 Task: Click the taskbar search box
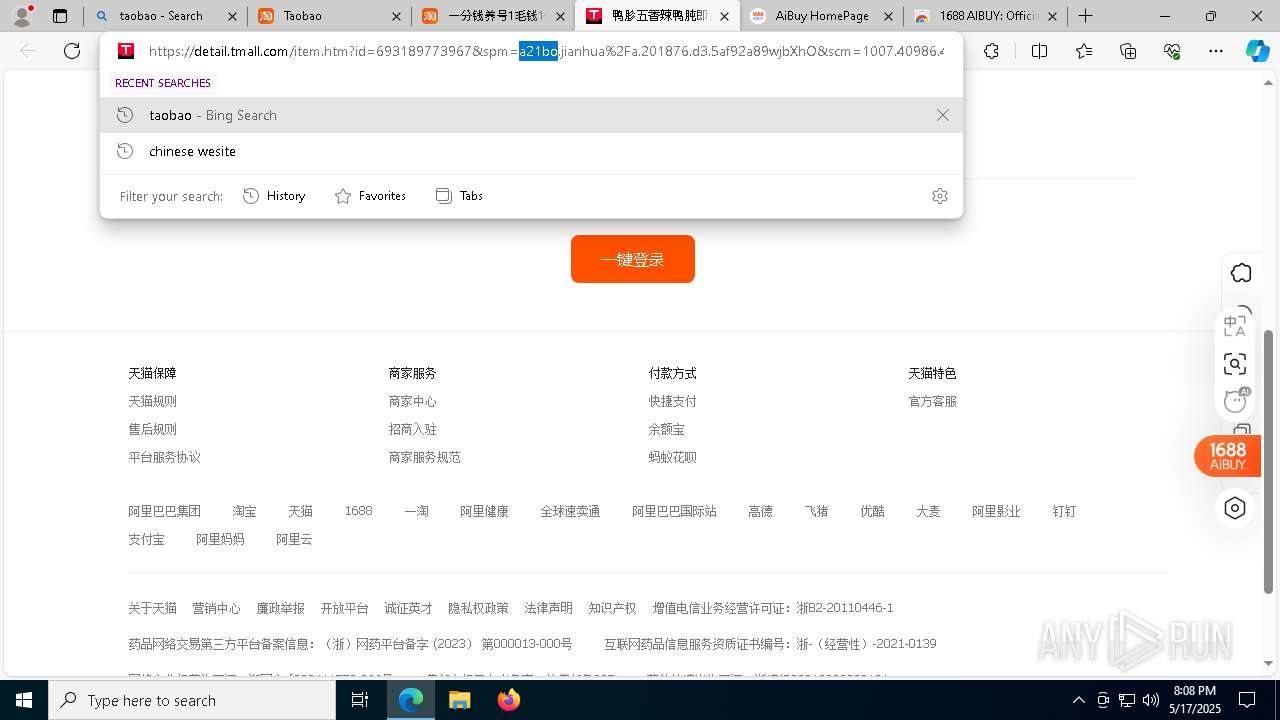coord(192,700)
